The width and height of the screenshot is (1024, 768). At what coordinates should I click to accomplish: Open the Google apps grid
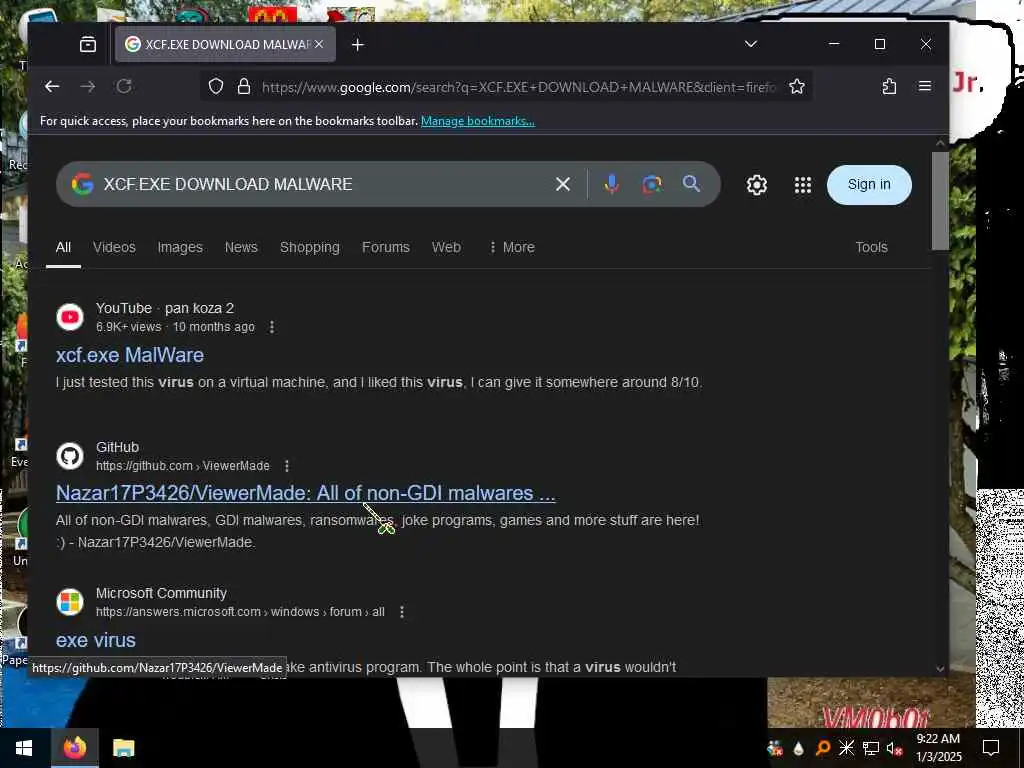[803, 185]
